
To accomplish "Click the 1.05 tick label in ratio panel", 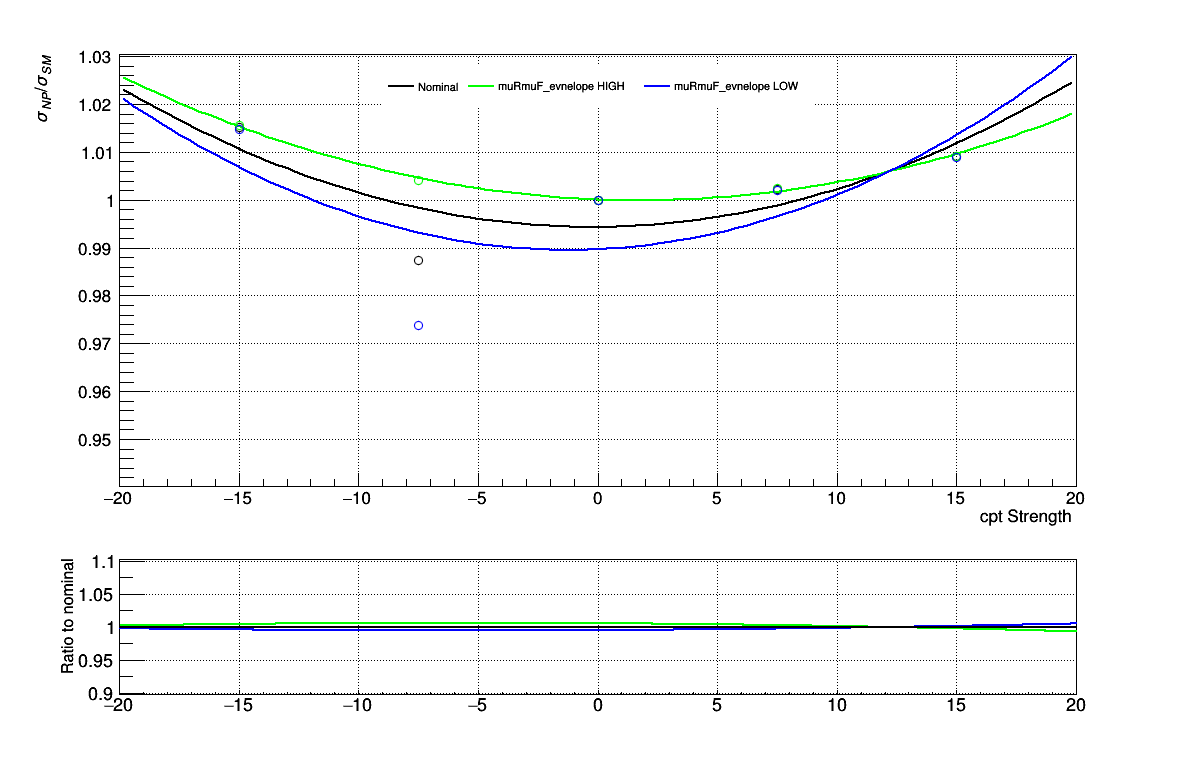I will (x=96, y=595).
